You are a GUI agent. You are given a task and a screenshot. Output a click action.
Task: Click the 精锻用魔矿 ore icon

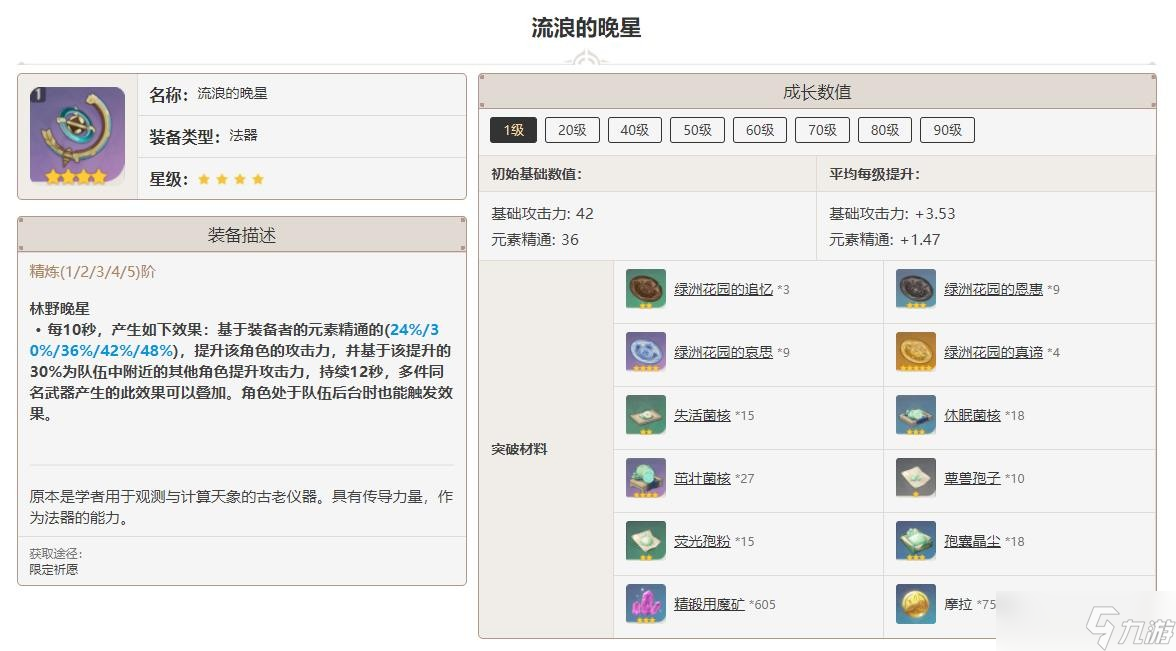click(x=646, y=604)
